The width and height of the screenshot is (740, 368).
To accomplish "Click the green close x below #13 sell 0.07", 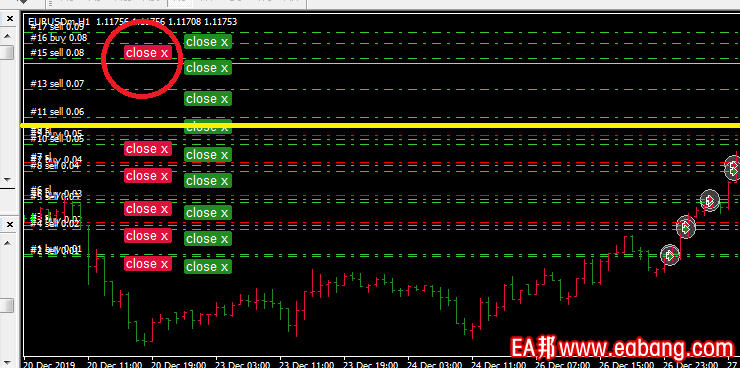I will [x=208, y=99].
